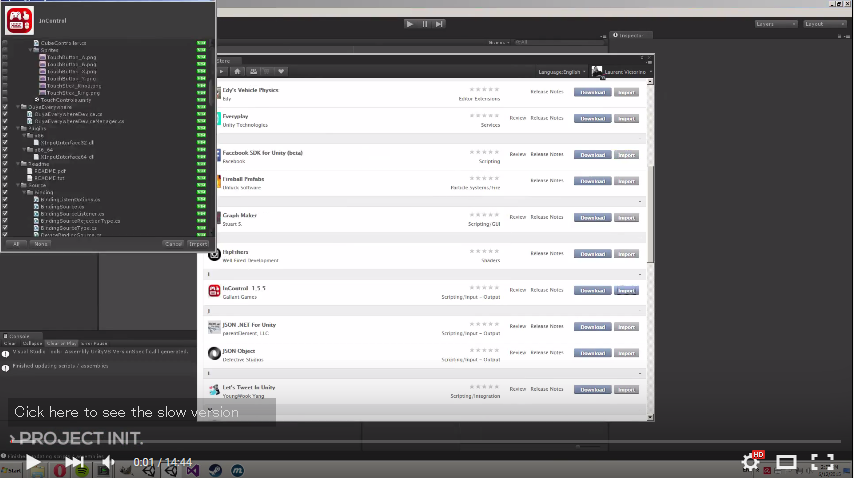
Task: Toggle checkbox for CubeController.cs row
Action: (5, 43)
